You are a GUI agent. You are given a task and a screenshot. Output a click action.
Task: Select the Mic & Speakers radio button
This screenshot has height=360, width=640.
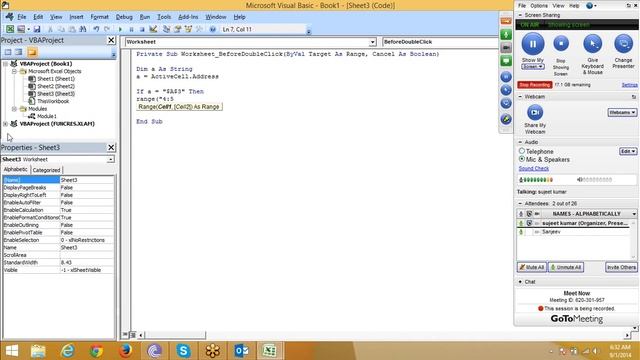(522, 159)
